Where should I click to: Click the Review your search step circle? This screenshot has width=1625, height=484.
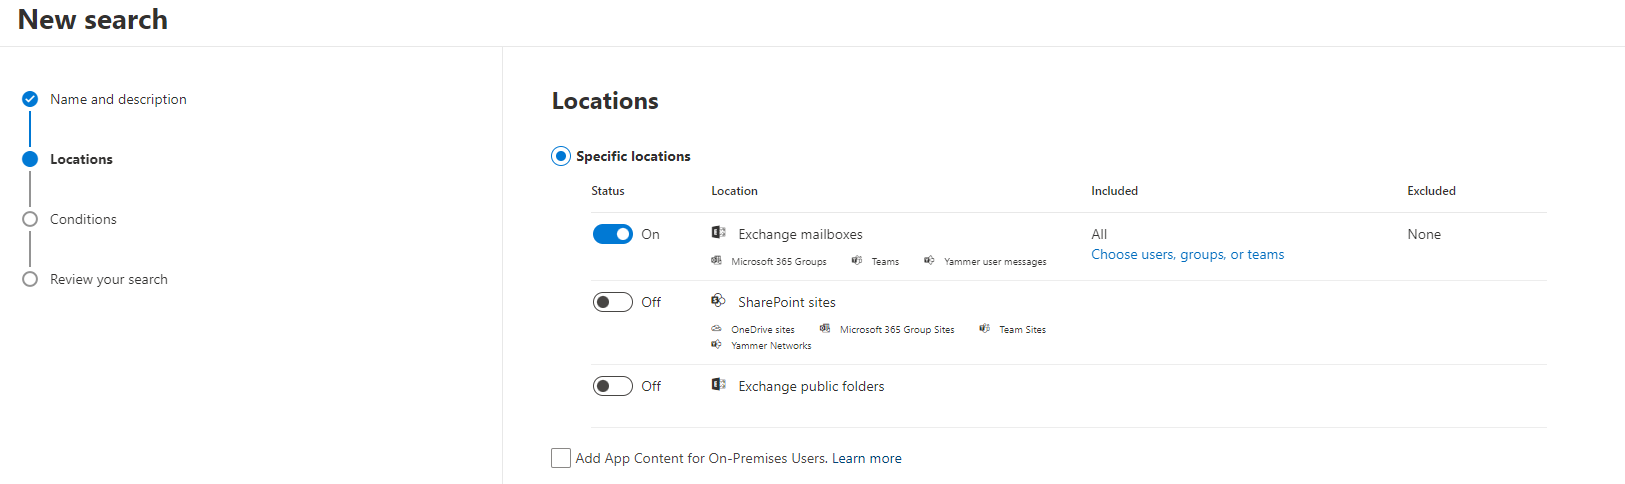point(30,279)
